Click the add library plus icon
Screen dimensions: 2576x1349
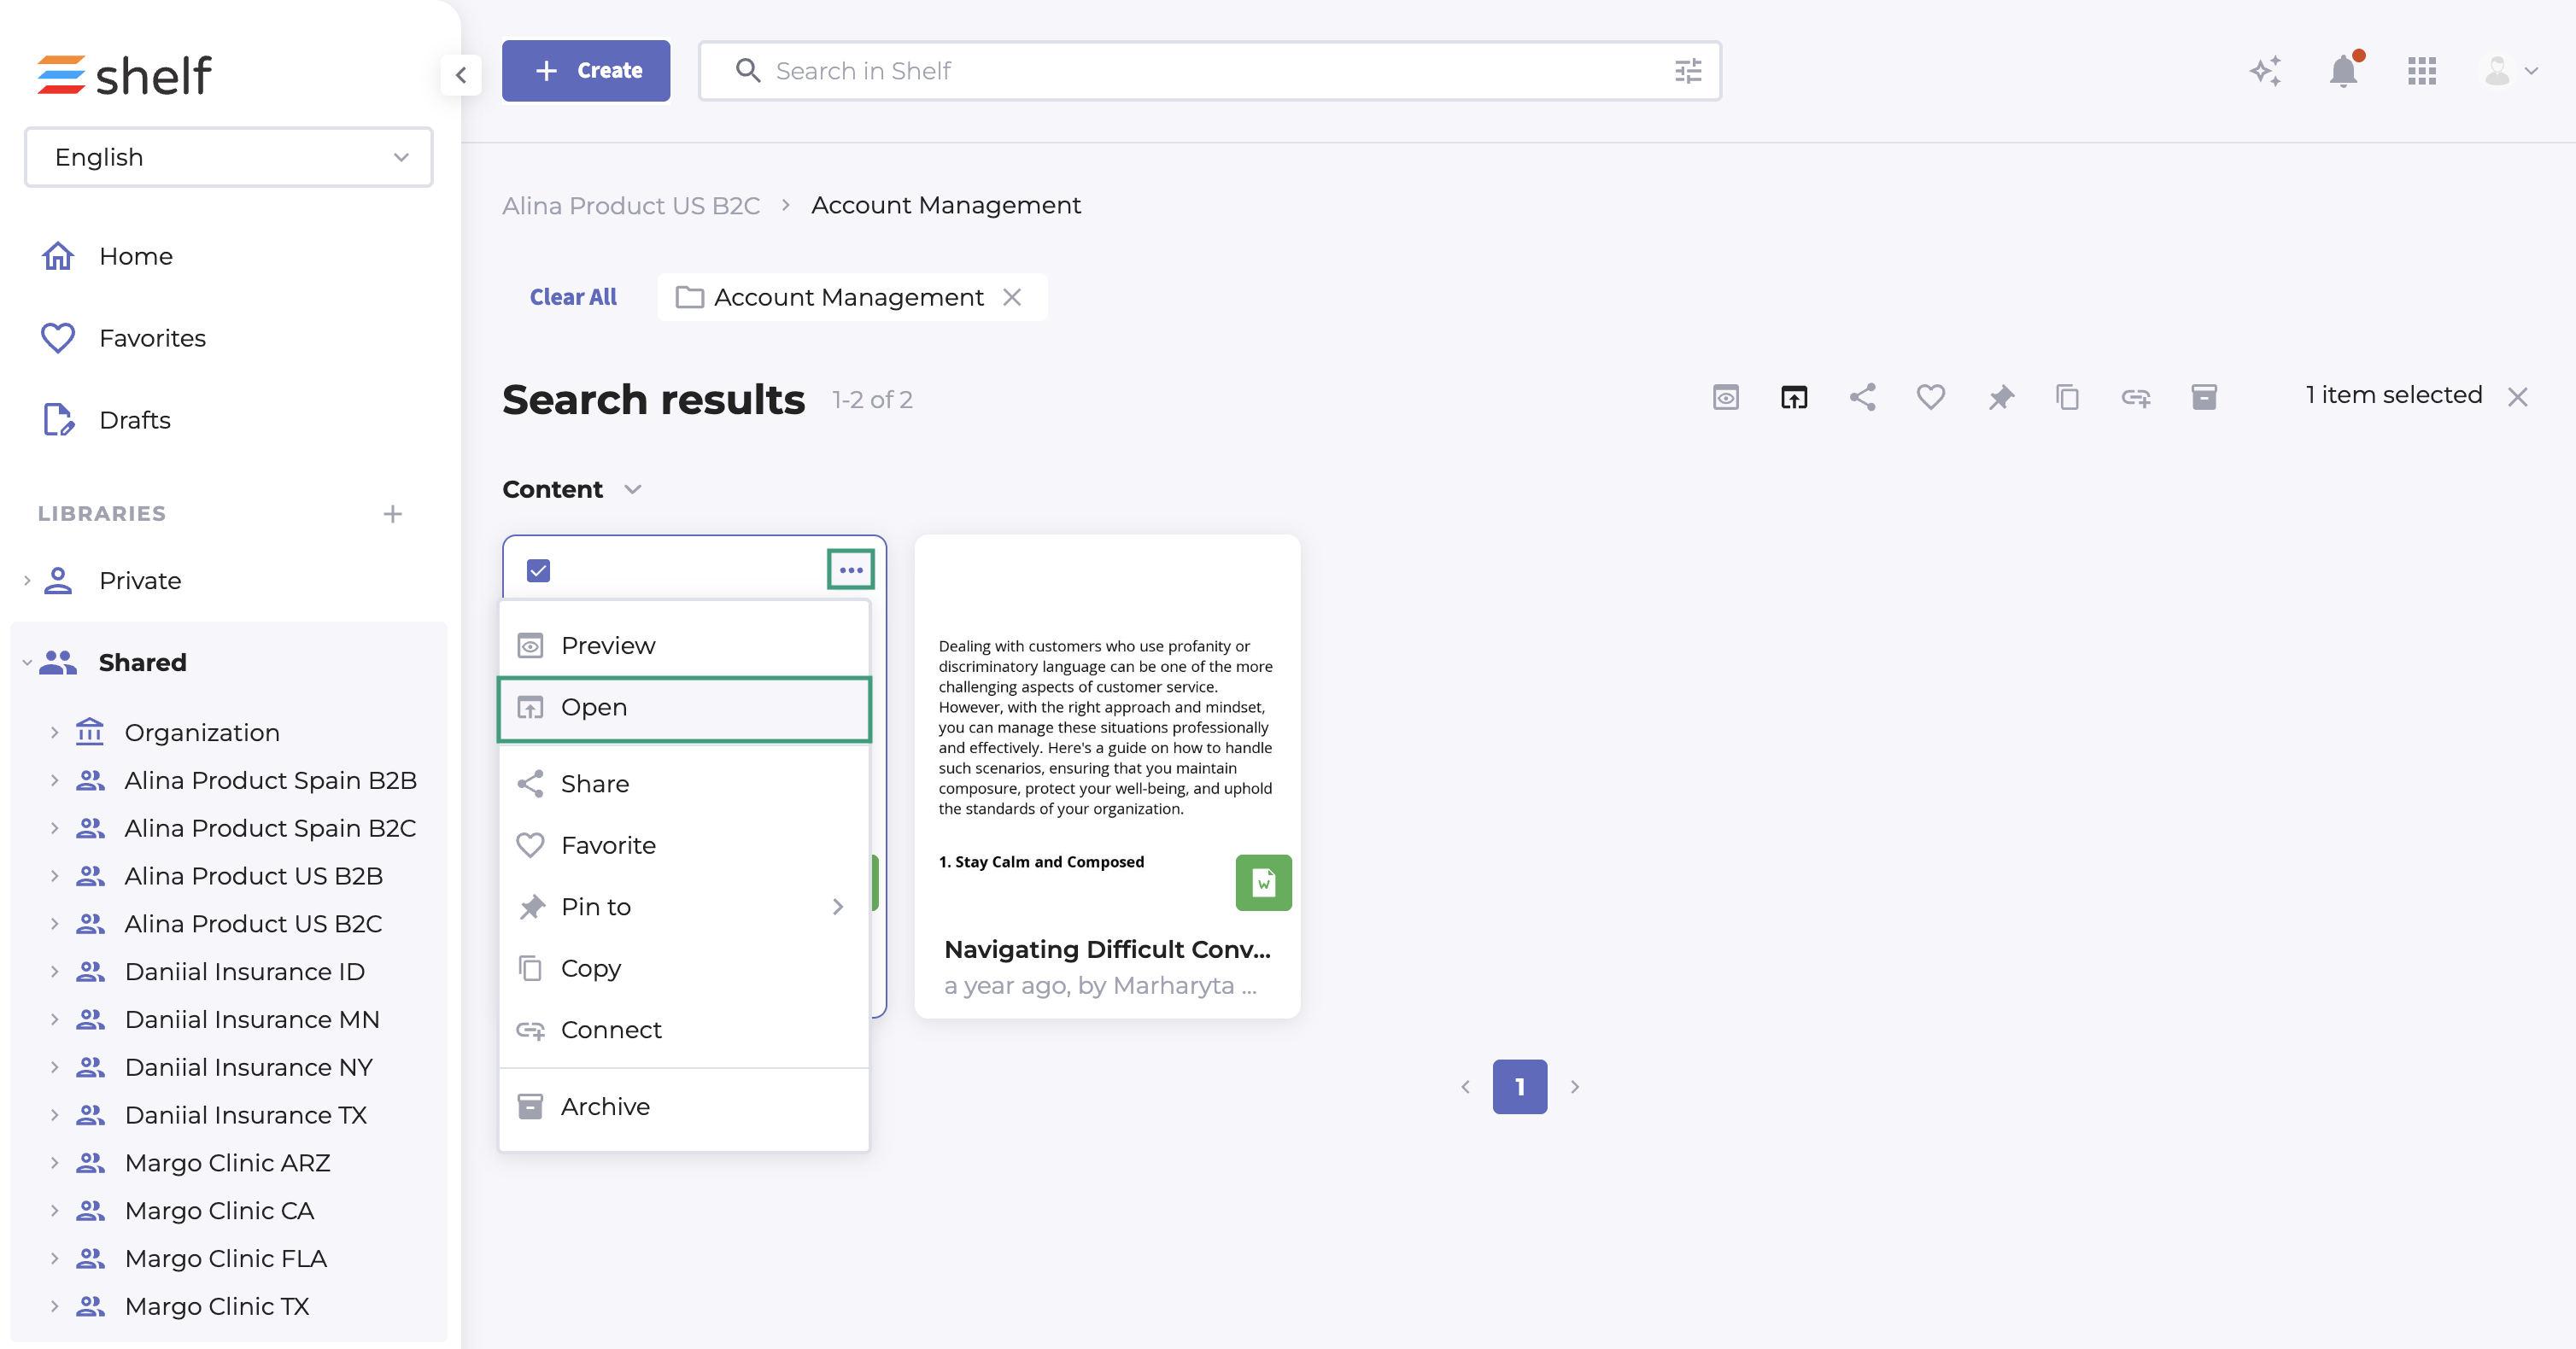[x=392, y=514]
